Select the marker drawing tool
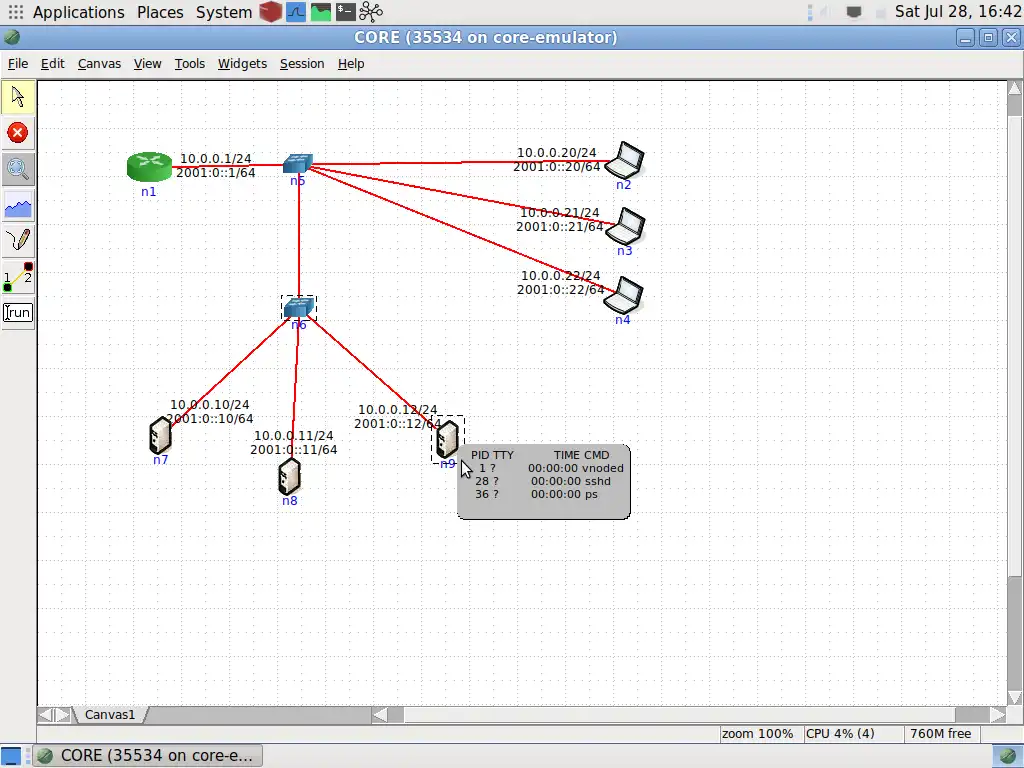Viewport: 1024px width, 768px height. coord(17,240)
